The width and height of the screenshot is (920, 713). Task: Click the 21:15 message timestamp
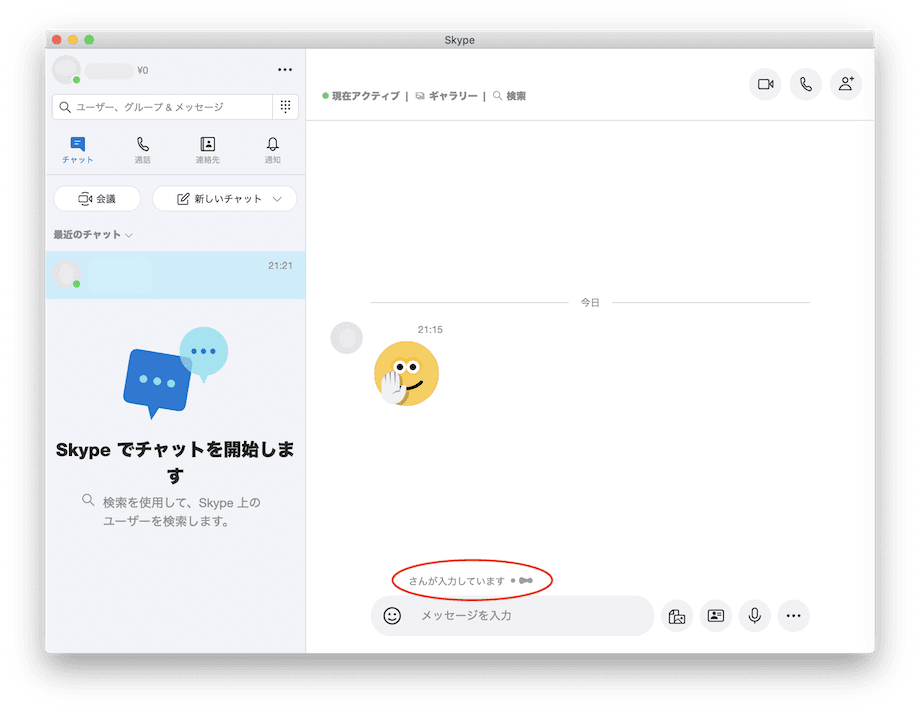coord(430,330)
